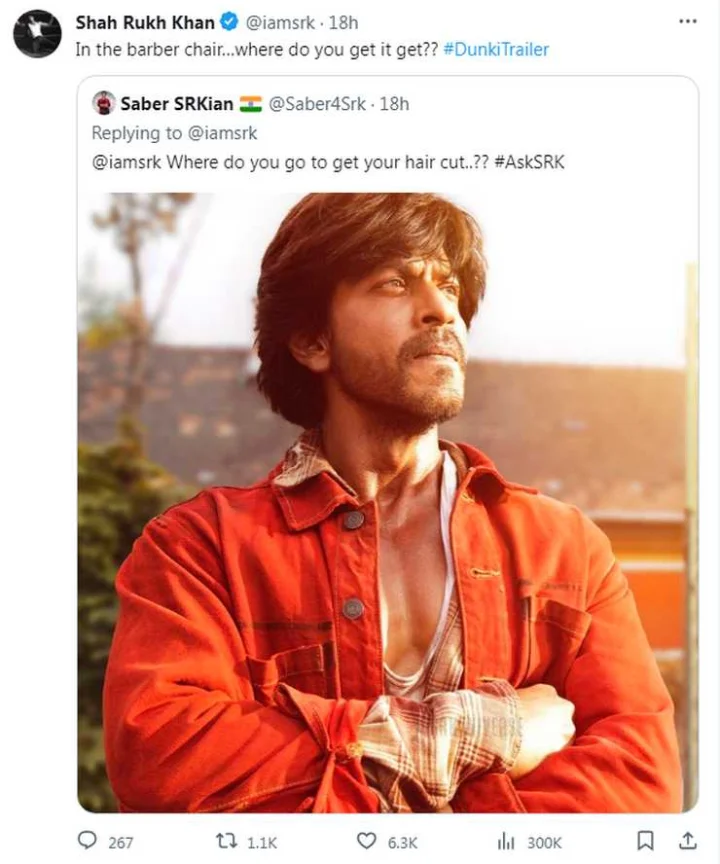The width and height of the screenshot is (720, 864).
Task: Click Saber SRKian's small avatar
Action: tap(104, 103)
